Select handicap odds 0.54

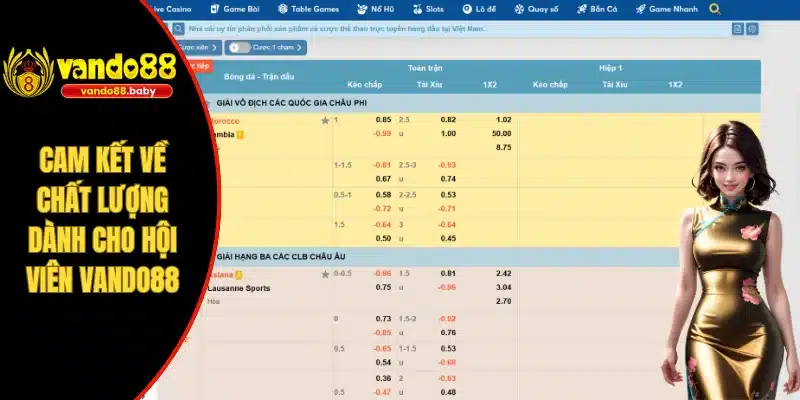383,362
